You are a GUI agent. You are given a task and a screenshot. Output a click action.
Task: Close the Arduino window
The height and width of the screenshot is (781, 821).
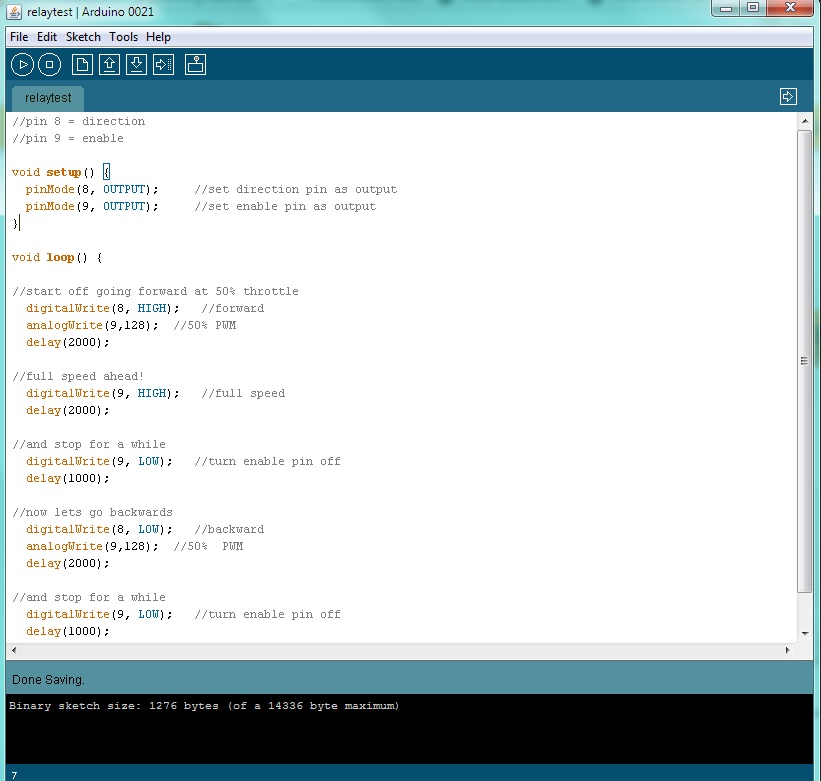790,8
